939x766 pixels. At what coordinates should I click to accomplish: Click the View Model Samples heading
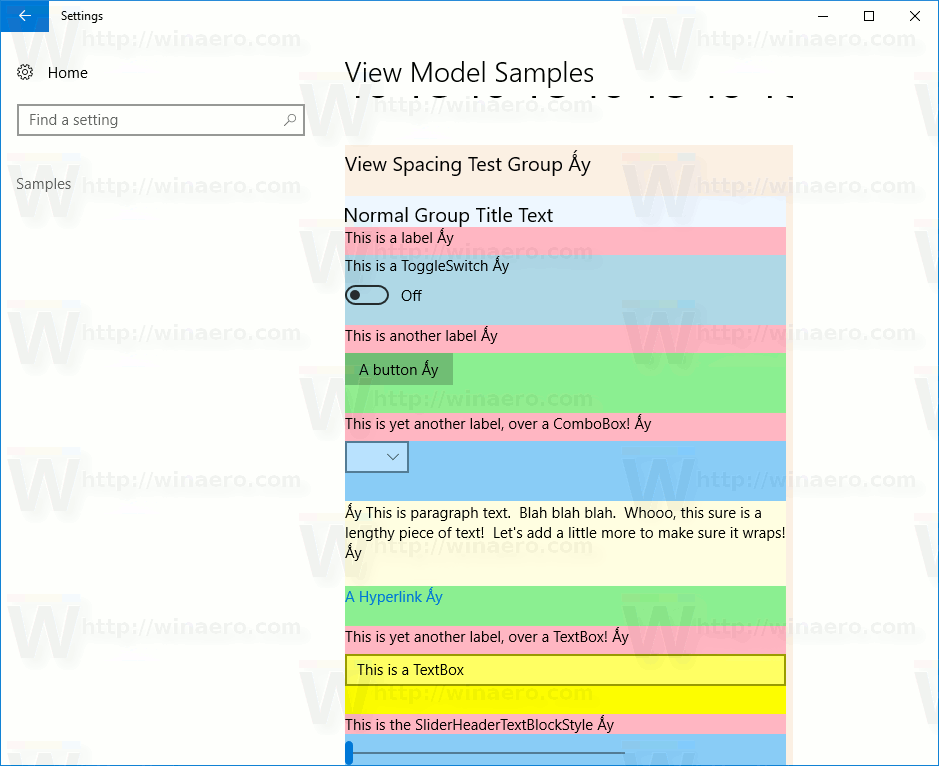[468, 72]
